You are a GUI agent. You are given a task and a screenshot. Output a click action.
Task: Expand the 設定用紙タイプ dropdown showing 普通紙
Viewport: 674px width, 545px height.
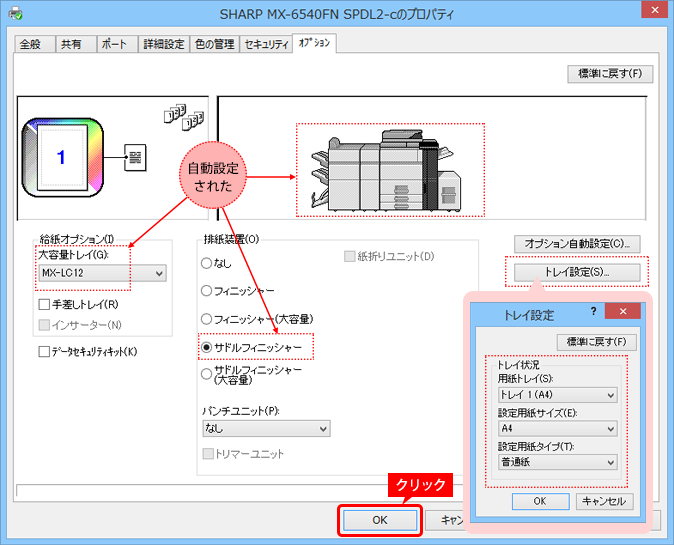[x=557, y=462]
